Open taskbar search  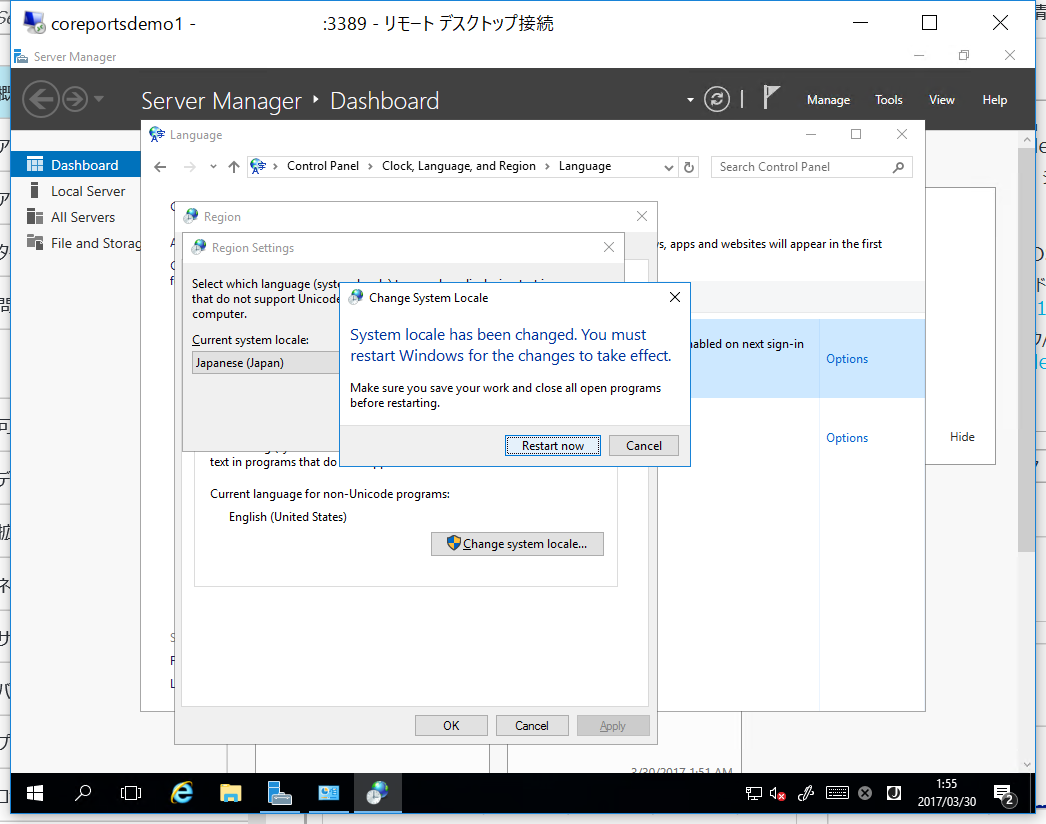point(83,793)
